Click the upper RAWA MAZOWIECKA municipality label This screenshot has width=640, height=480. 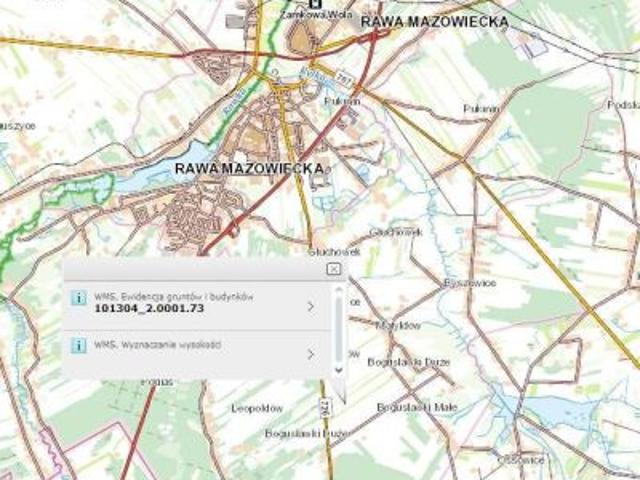pyautogui.click(x=435, y=22)
